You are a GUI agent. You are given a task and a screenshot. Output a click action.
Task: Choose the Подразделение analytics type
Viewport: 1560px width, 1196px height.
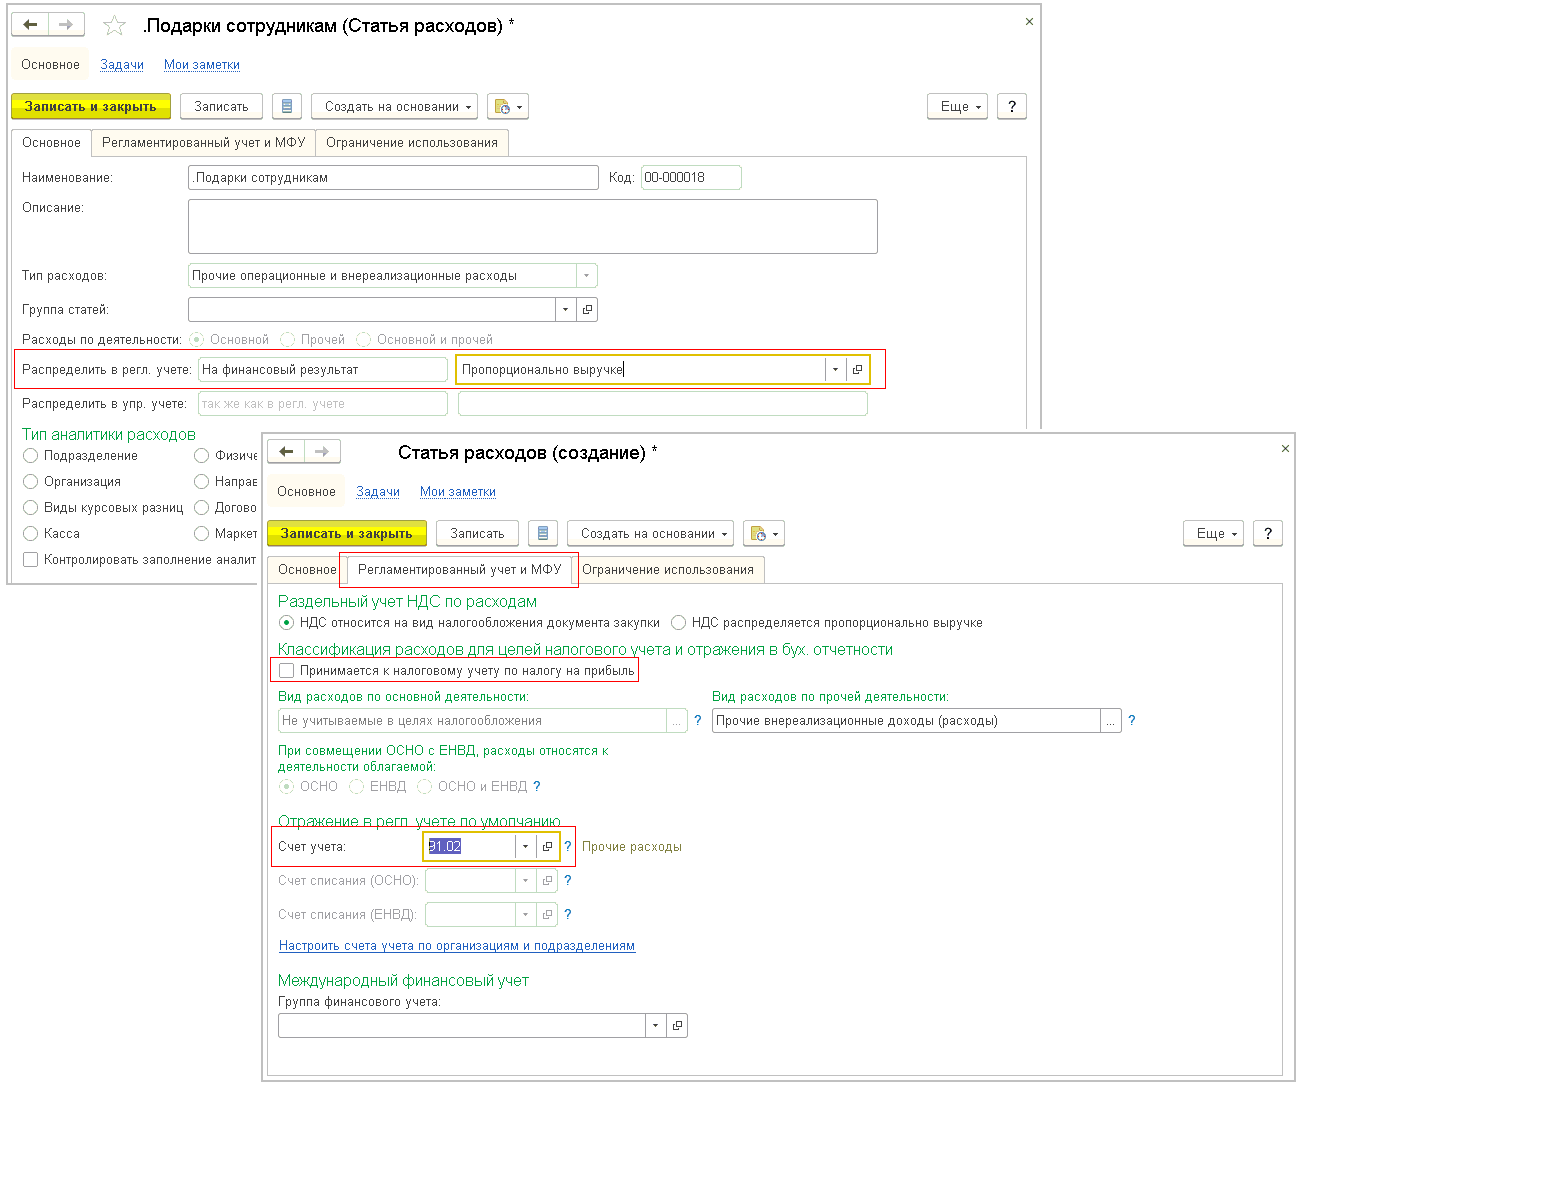tap(31, 456)
